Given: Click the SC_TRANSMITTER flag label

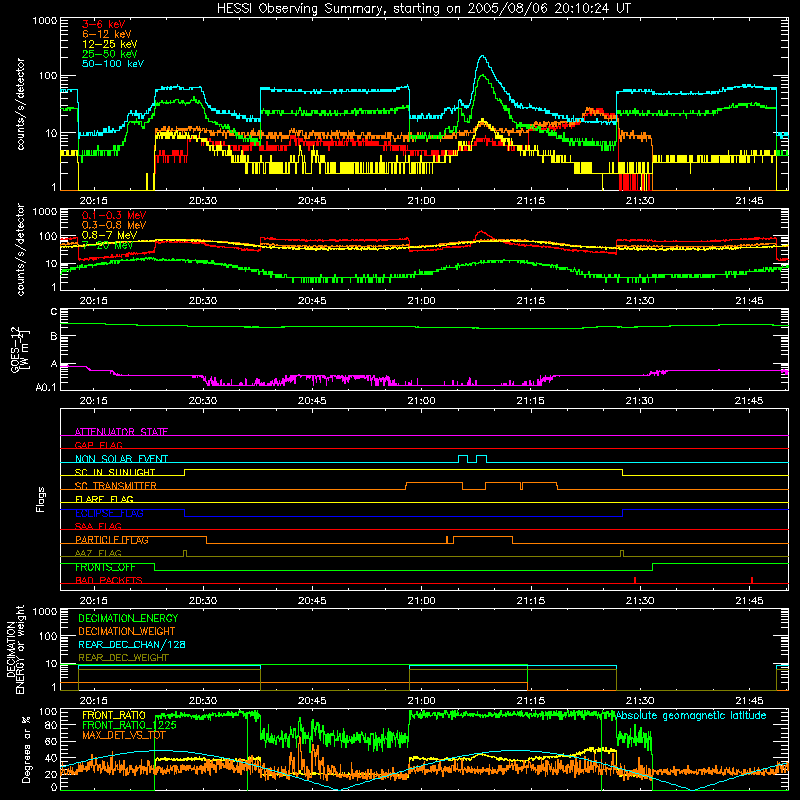Looking at the screenshot, I should pyautogui.click(x=115, y=486).
